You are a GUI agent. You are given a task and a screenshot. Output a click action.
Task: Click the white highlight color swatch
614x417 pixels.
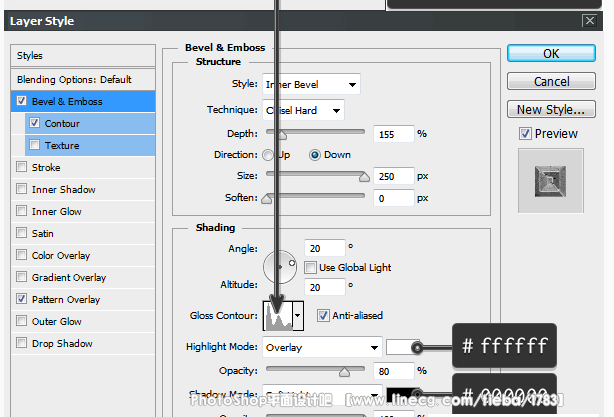coord(400,348)
